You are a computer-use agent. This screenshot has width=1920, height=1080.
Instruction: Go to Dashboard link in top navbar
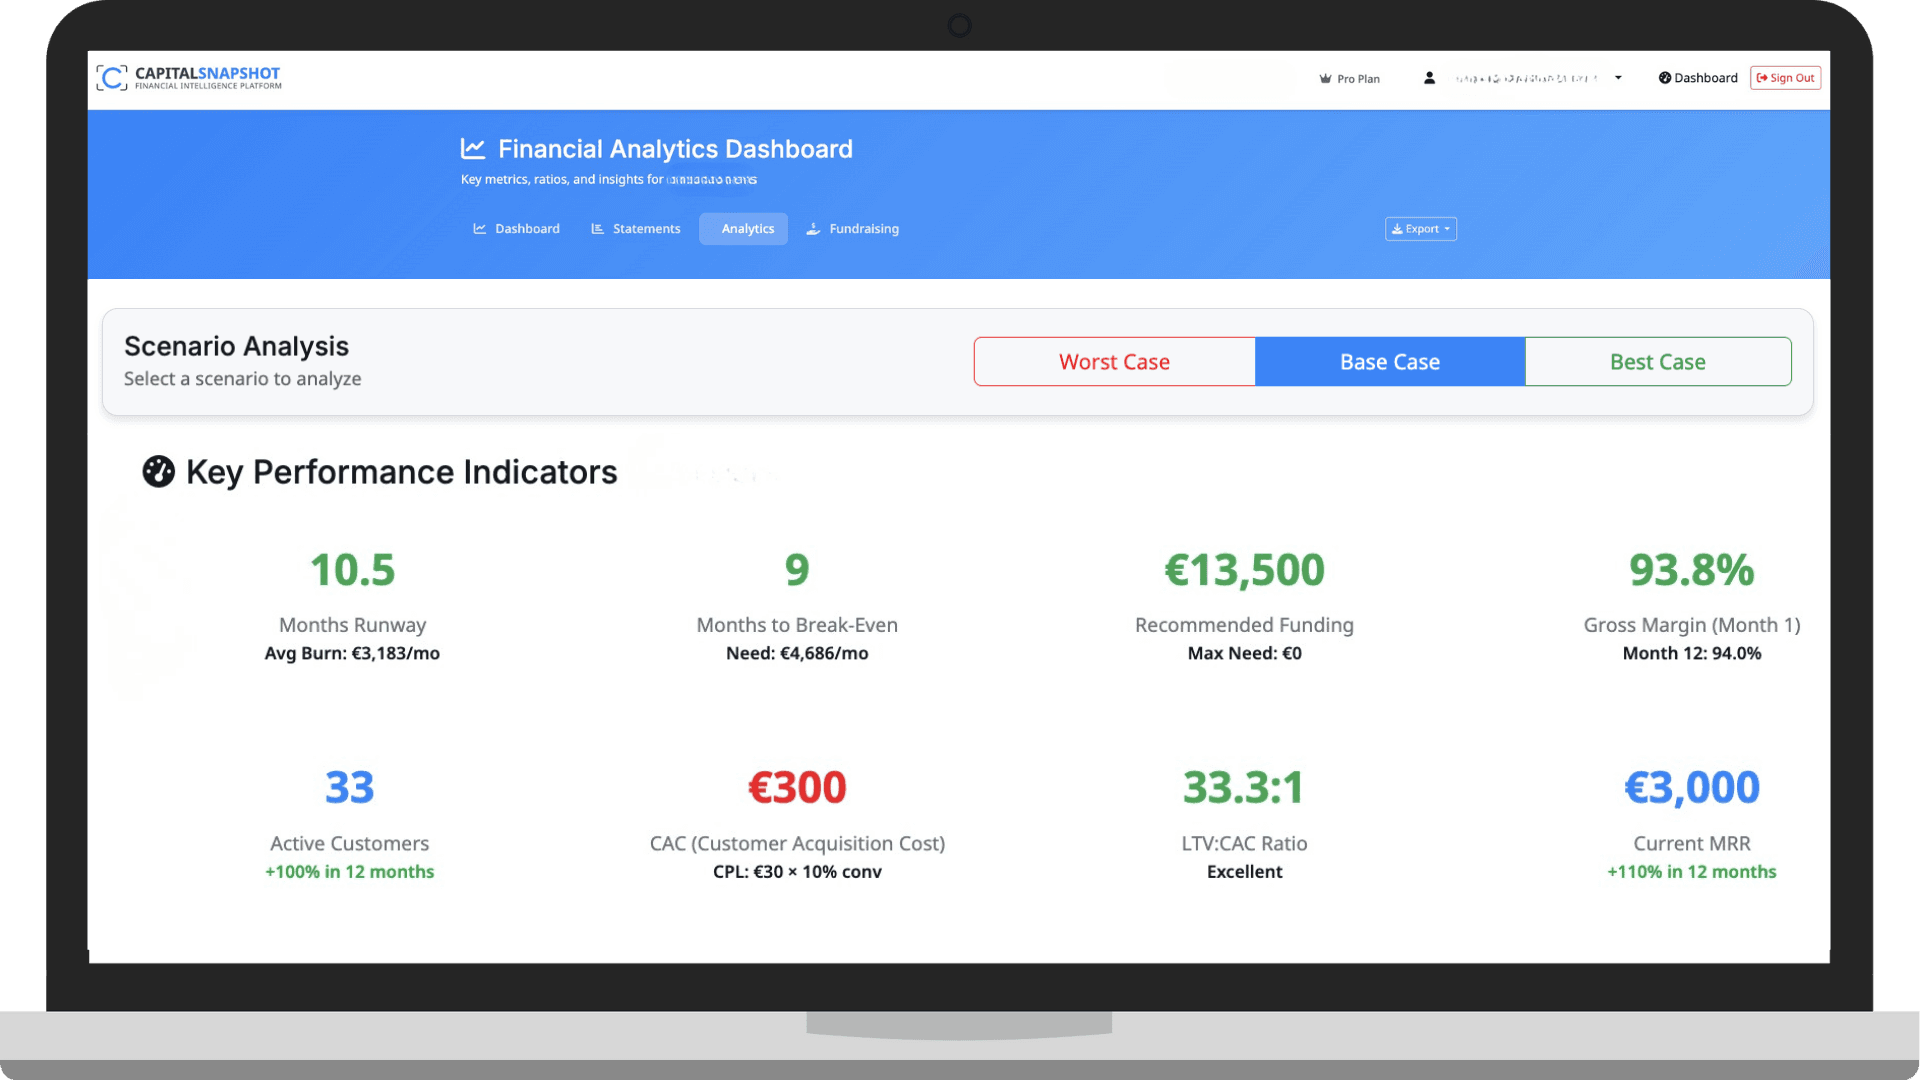point(1705,78)
